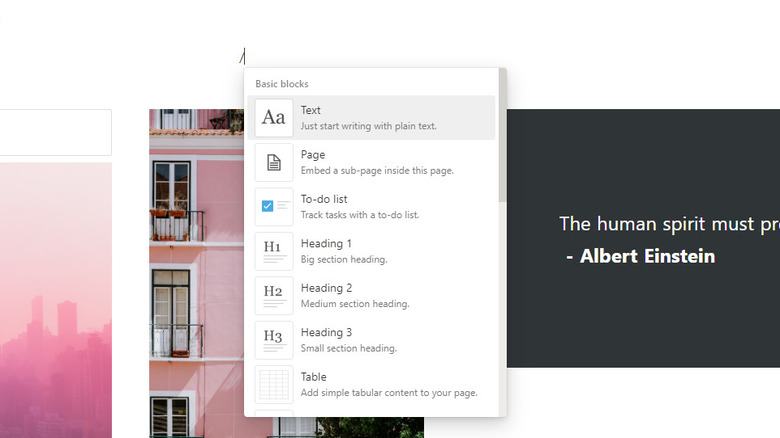780x438 pixels.
Task: Click the pink city skyline image
Action: 55,300
